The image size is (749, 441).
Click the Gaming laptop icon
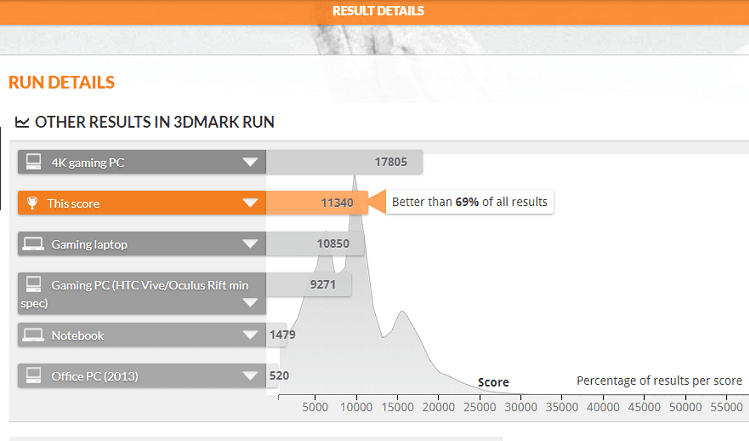33,244
